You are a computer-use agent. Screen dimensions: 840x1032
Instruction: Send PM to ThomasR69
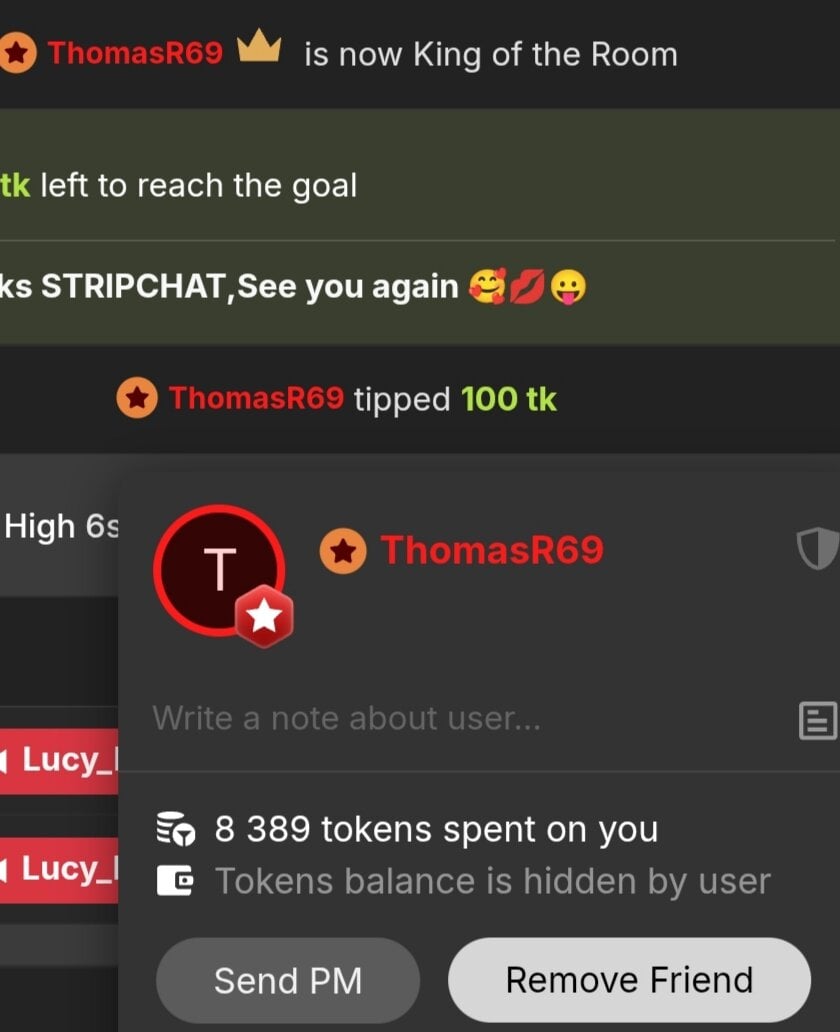tap(288, 980)
